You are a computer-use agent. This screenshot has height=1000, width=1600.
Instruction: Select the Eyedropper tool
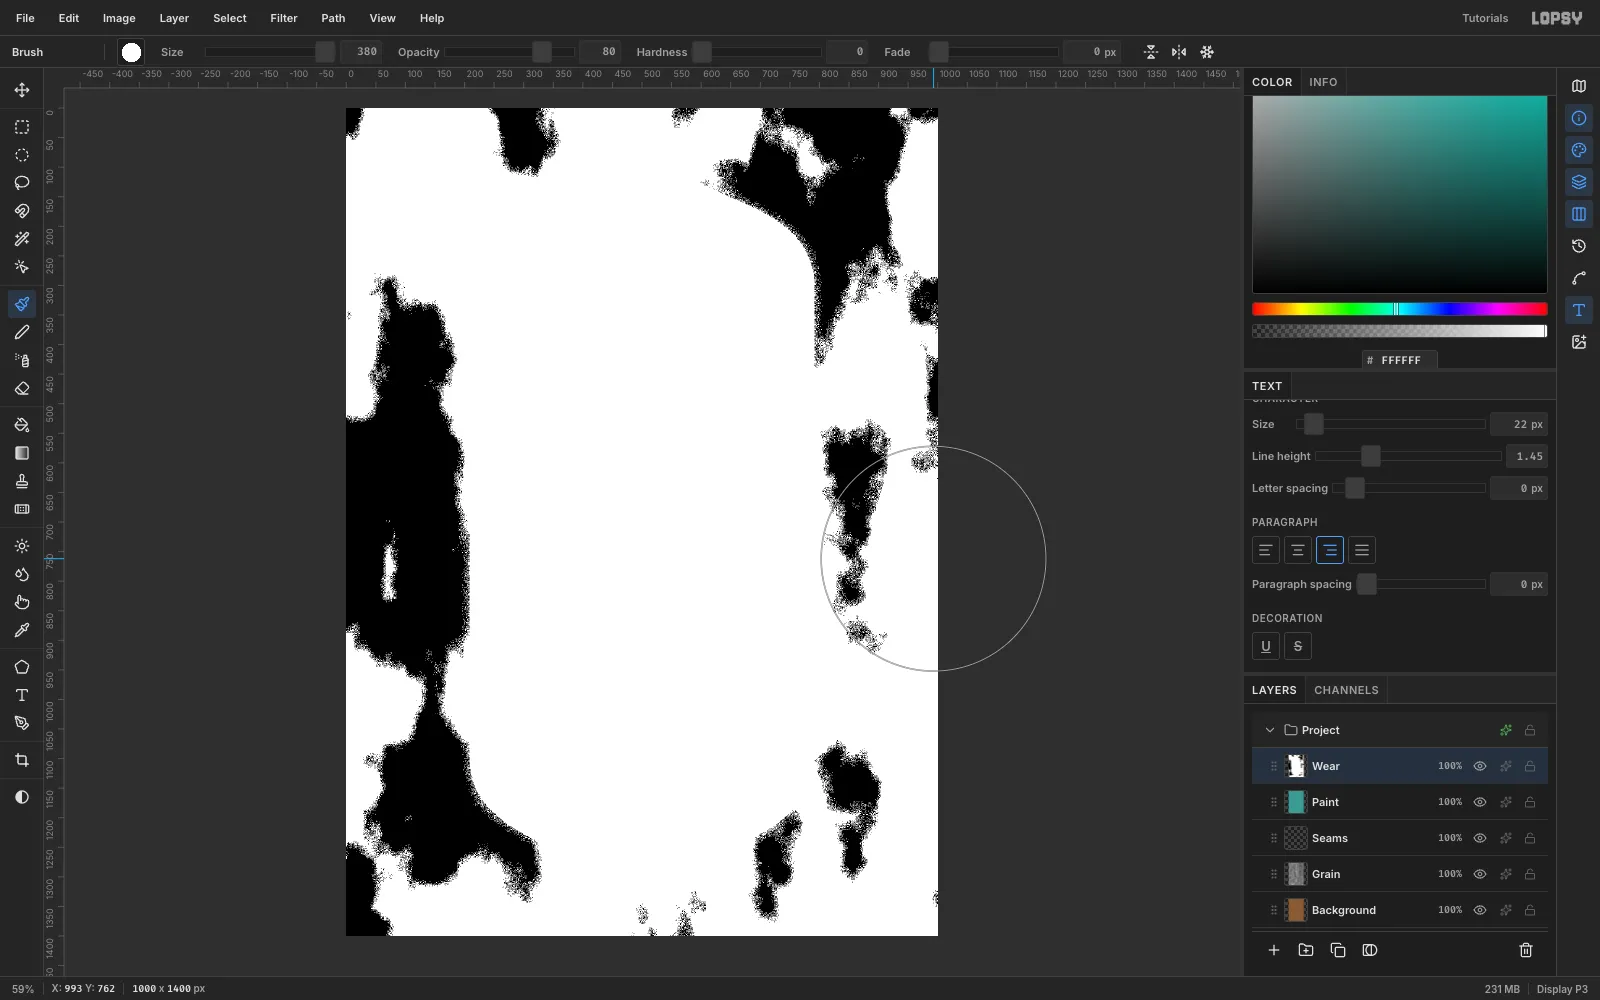coord(22,630)
